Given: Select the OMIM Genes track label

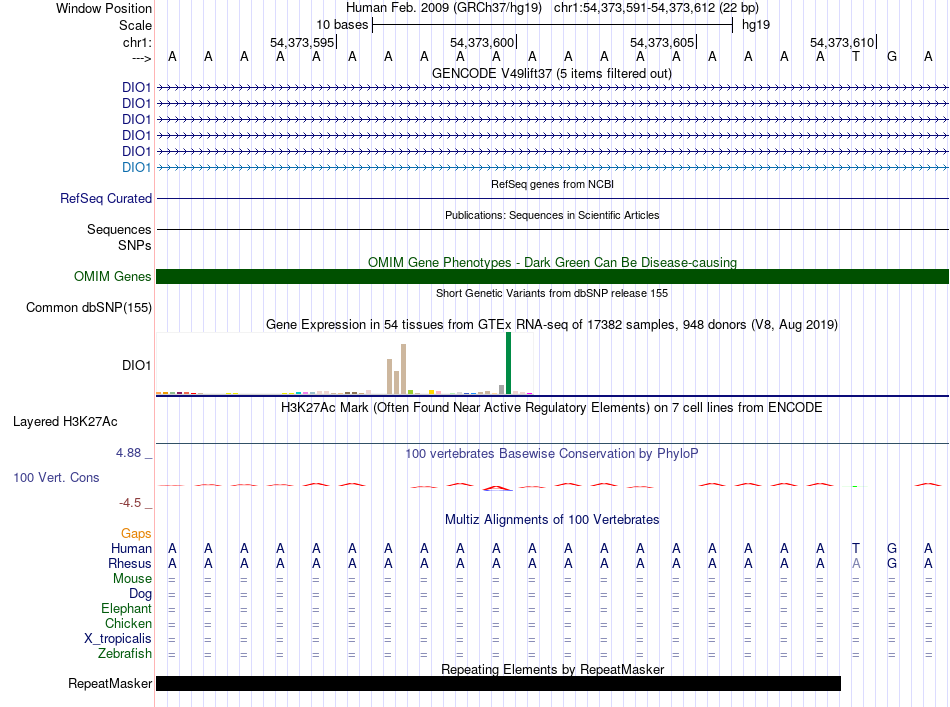Looking at the screenshot, I should tap(113, 277).
